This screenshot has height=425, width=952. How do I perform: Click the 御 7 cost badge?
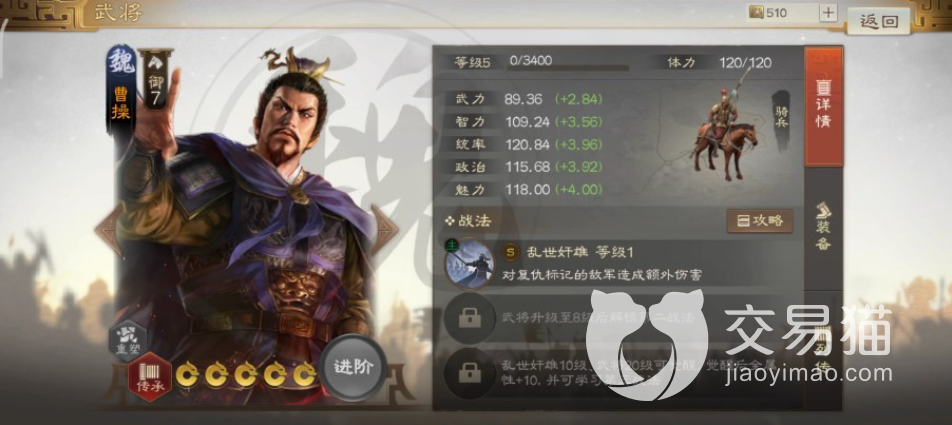click(x=155, y=81)
